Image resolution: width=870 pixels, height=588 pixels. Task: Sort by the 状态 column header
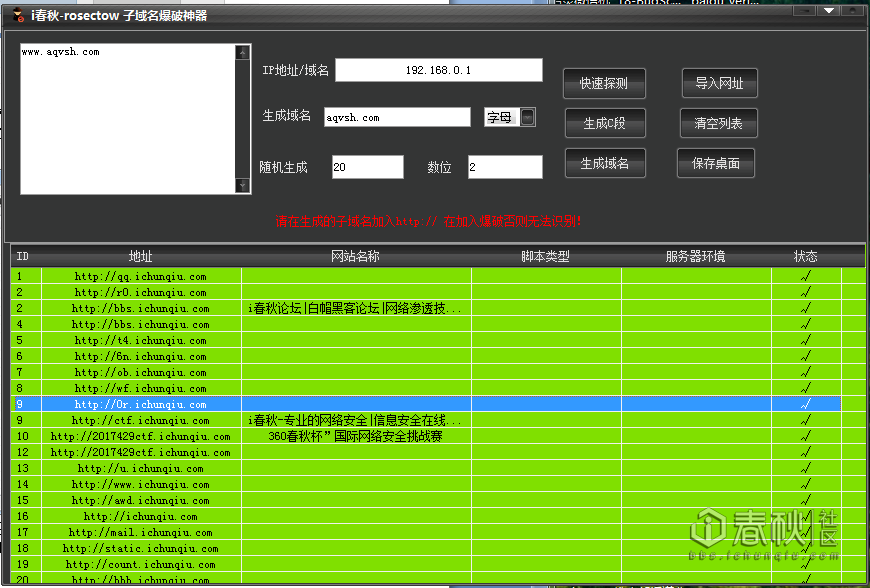(x=806, y=256)
